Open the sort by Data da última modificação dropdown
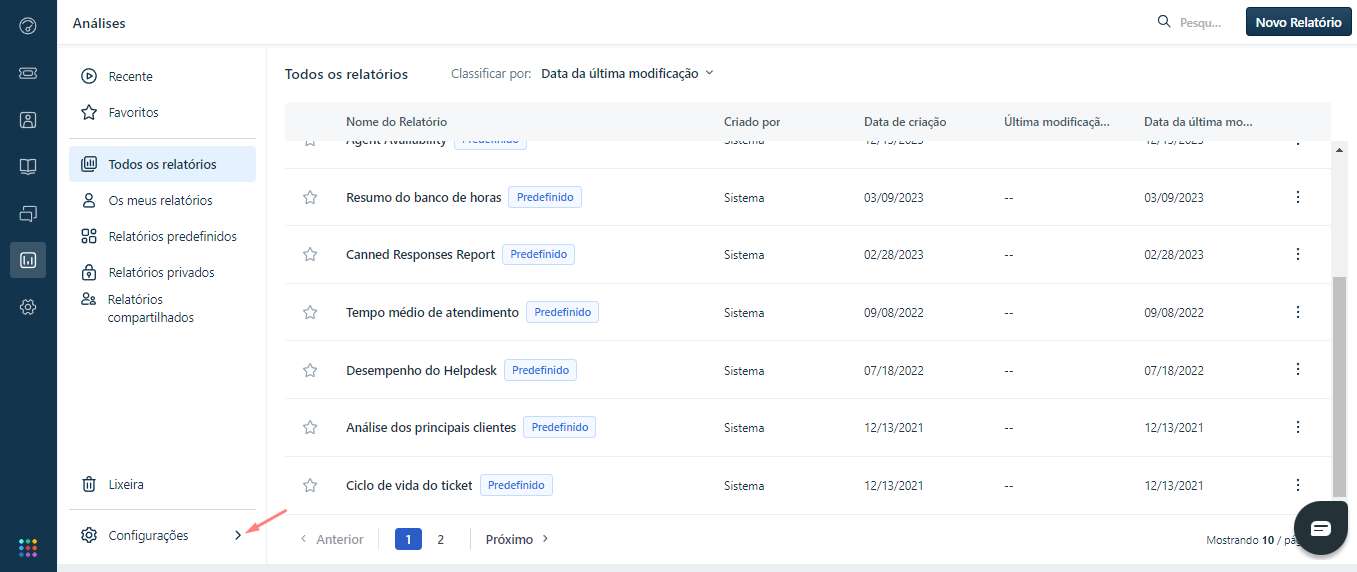 627,73
